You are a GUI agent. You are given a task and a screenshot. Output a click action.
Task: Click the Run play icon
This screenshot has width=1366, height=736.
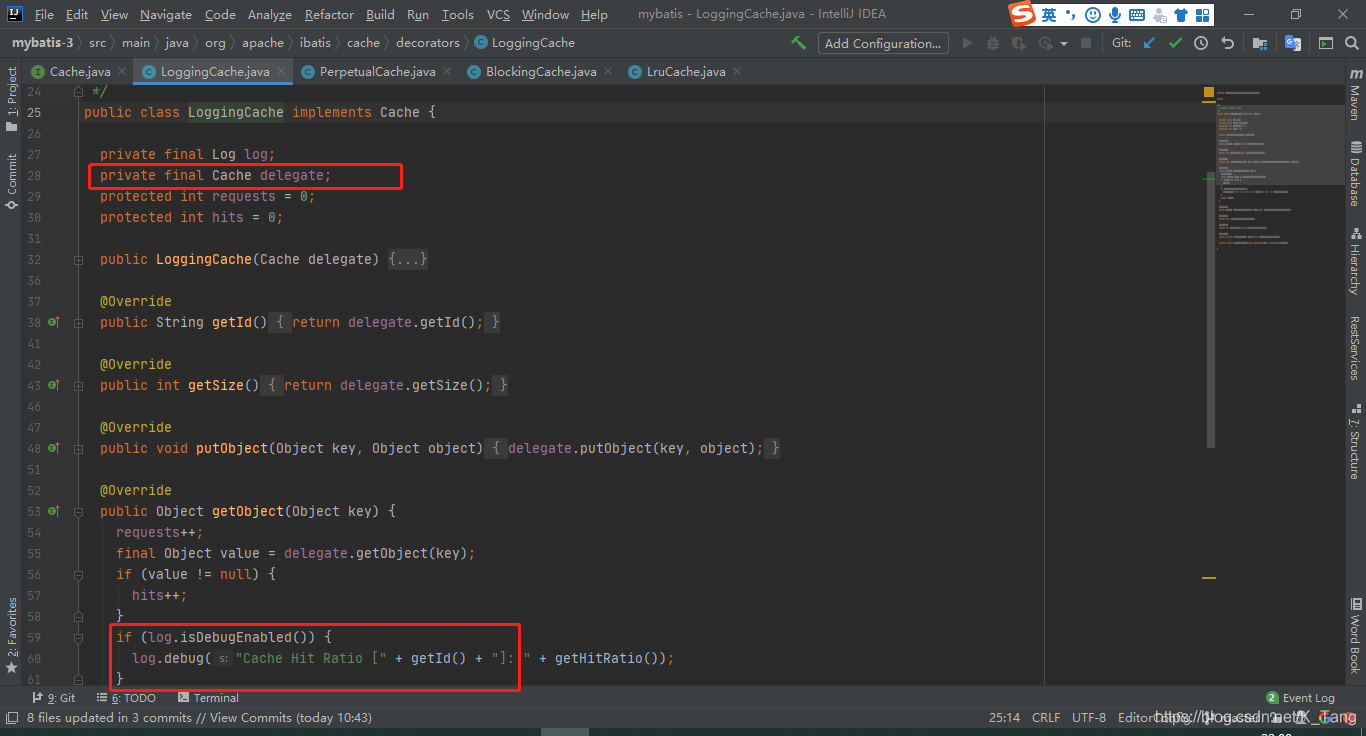(x=967, y=43)
